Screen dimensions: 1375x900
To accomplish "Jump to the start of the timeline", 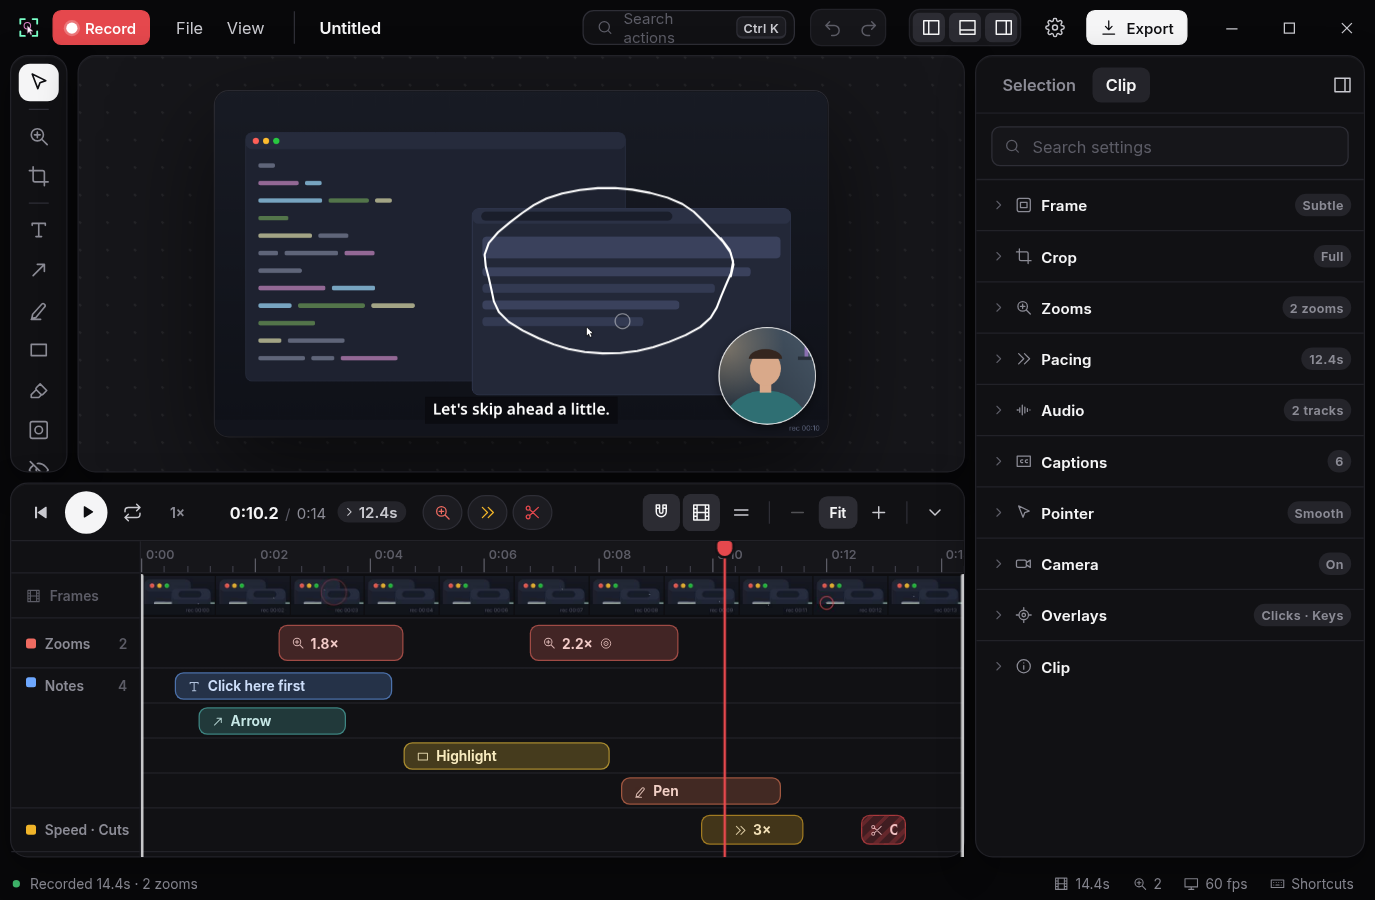I will [x=41, y=513].
